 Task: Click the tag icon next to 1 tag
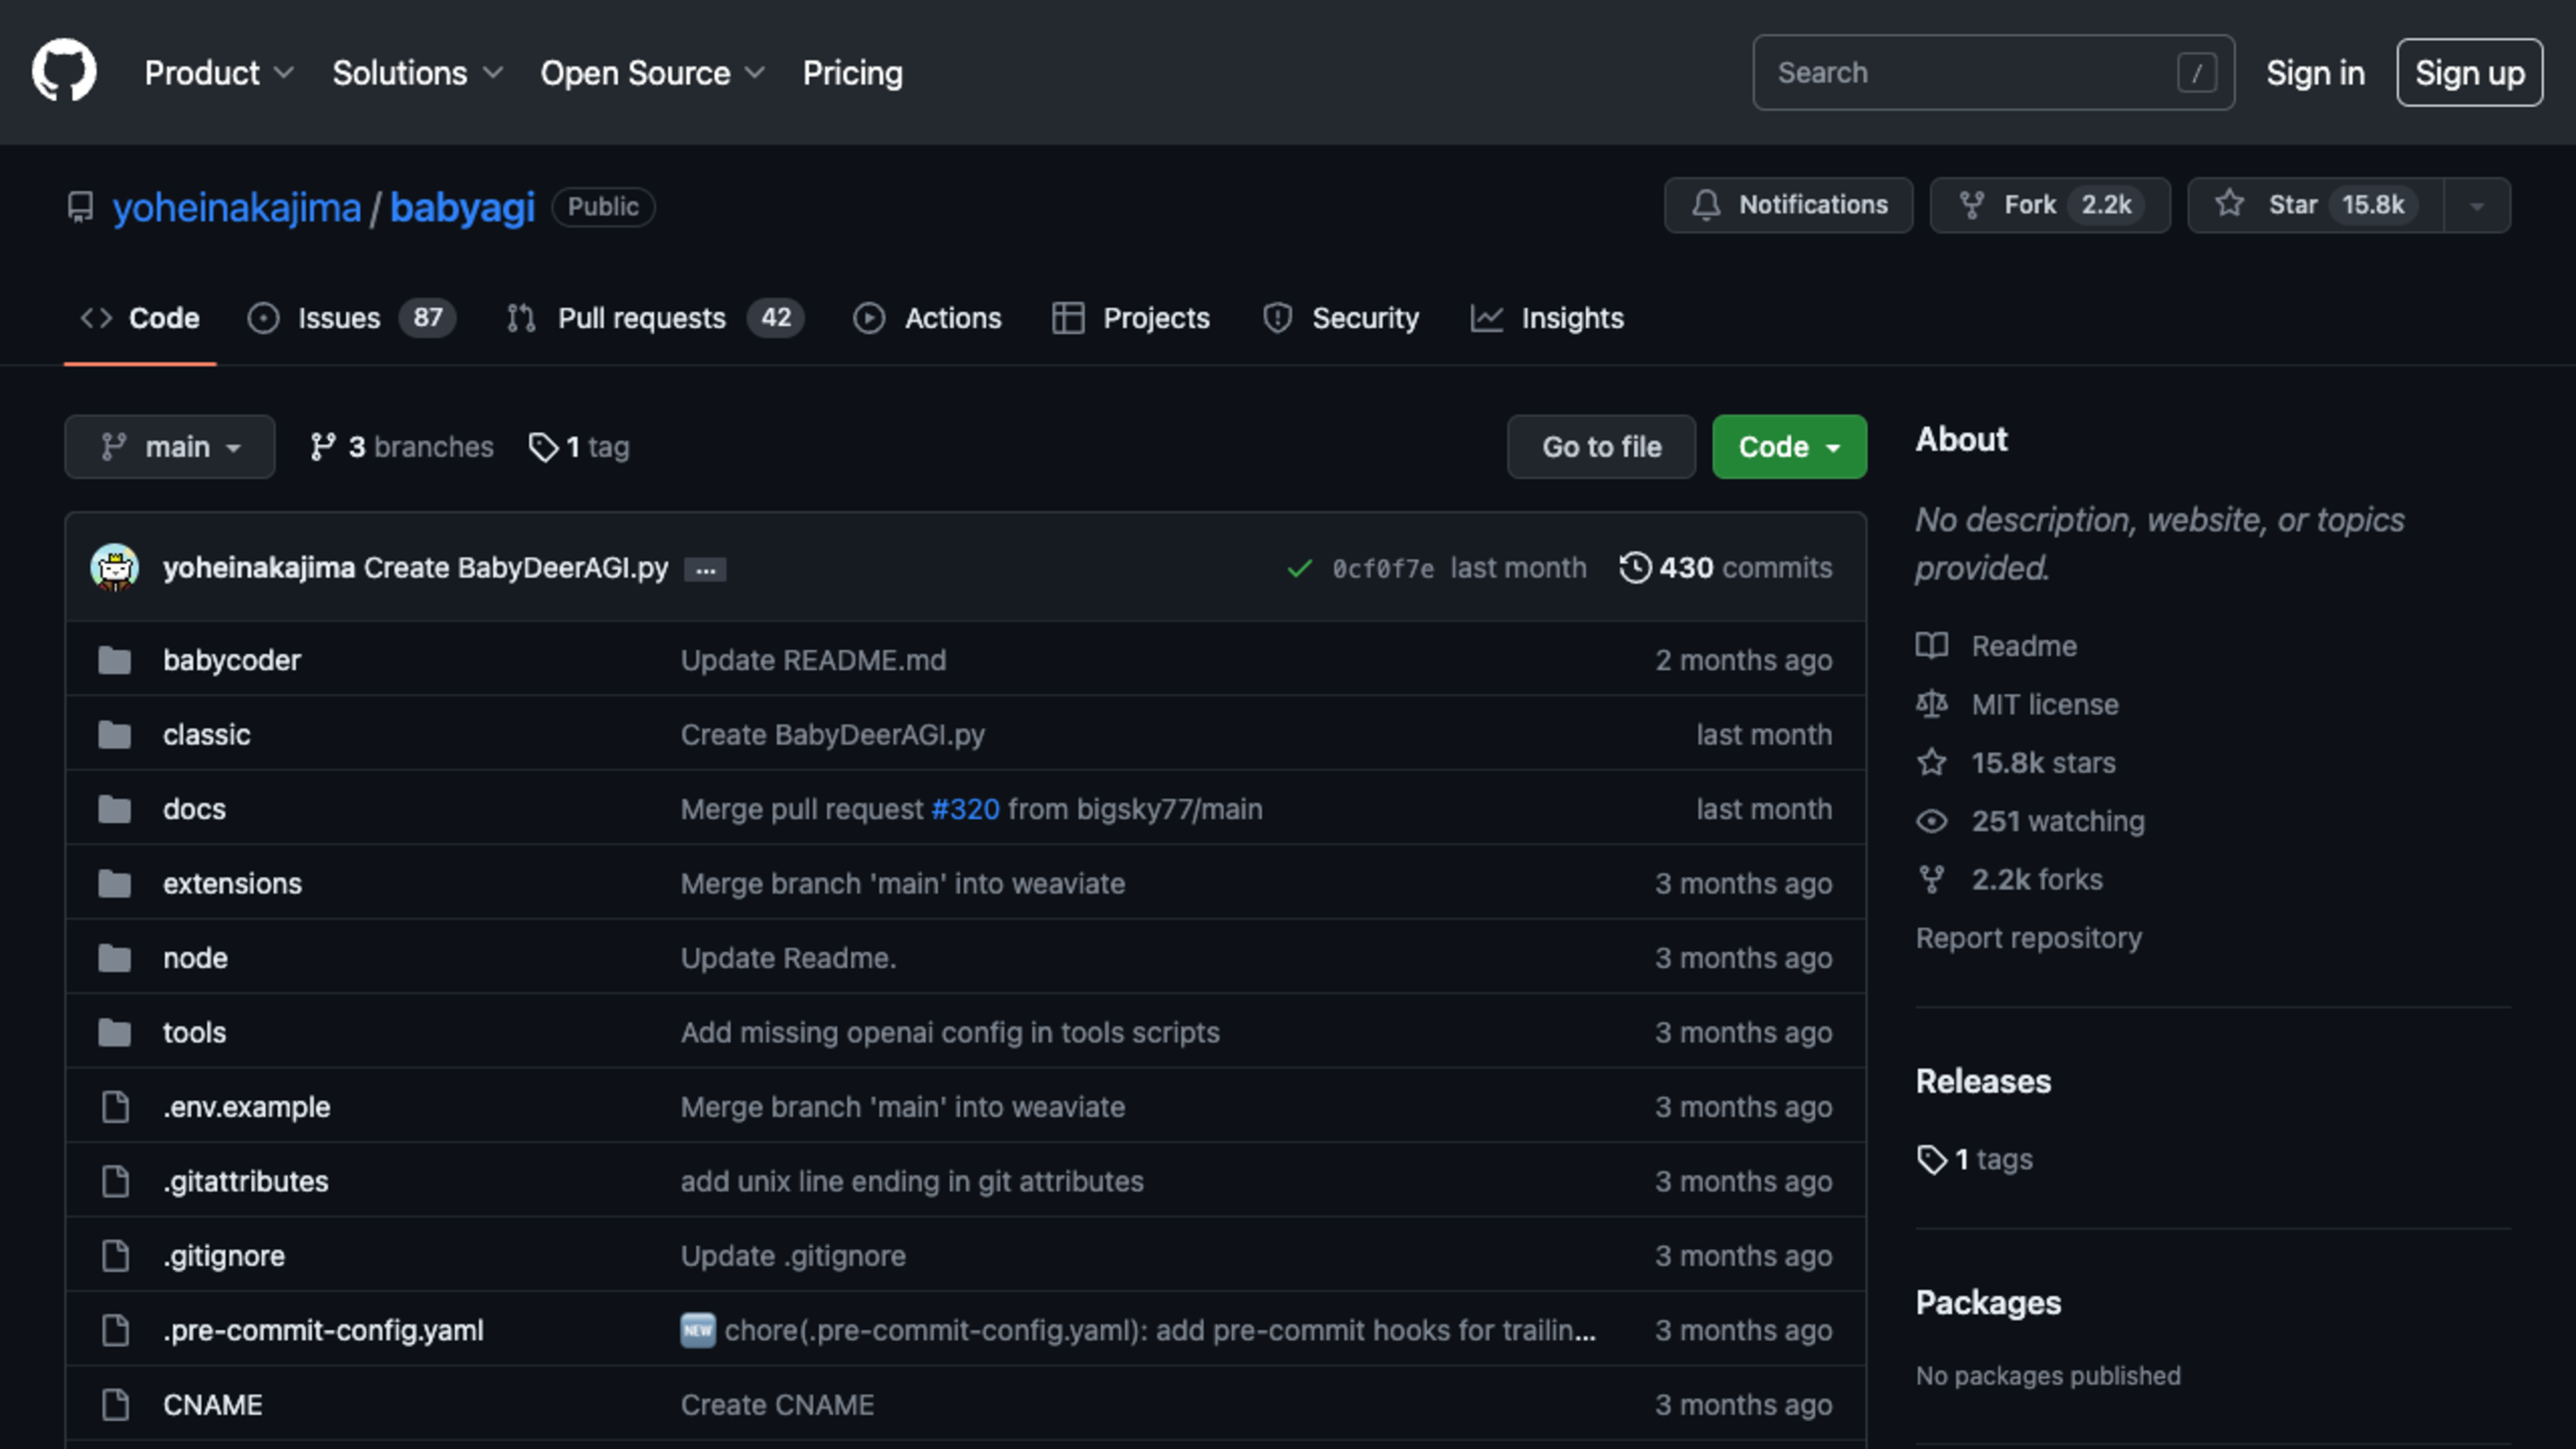pos(543,447)
